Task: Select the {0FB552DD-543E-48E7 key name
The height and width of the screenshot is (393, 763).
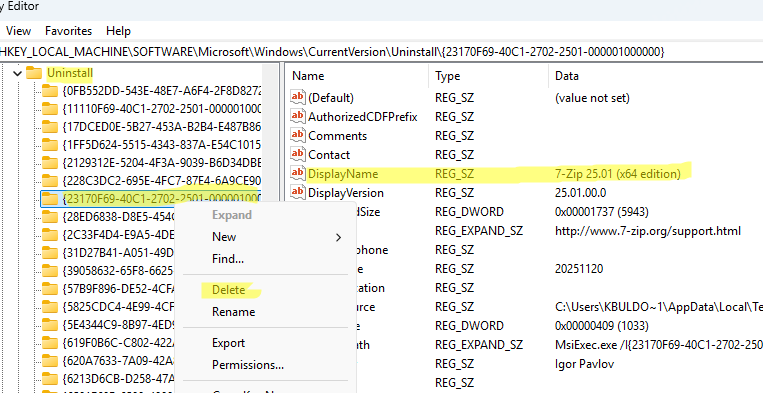Action: click(x=162, y=91)
